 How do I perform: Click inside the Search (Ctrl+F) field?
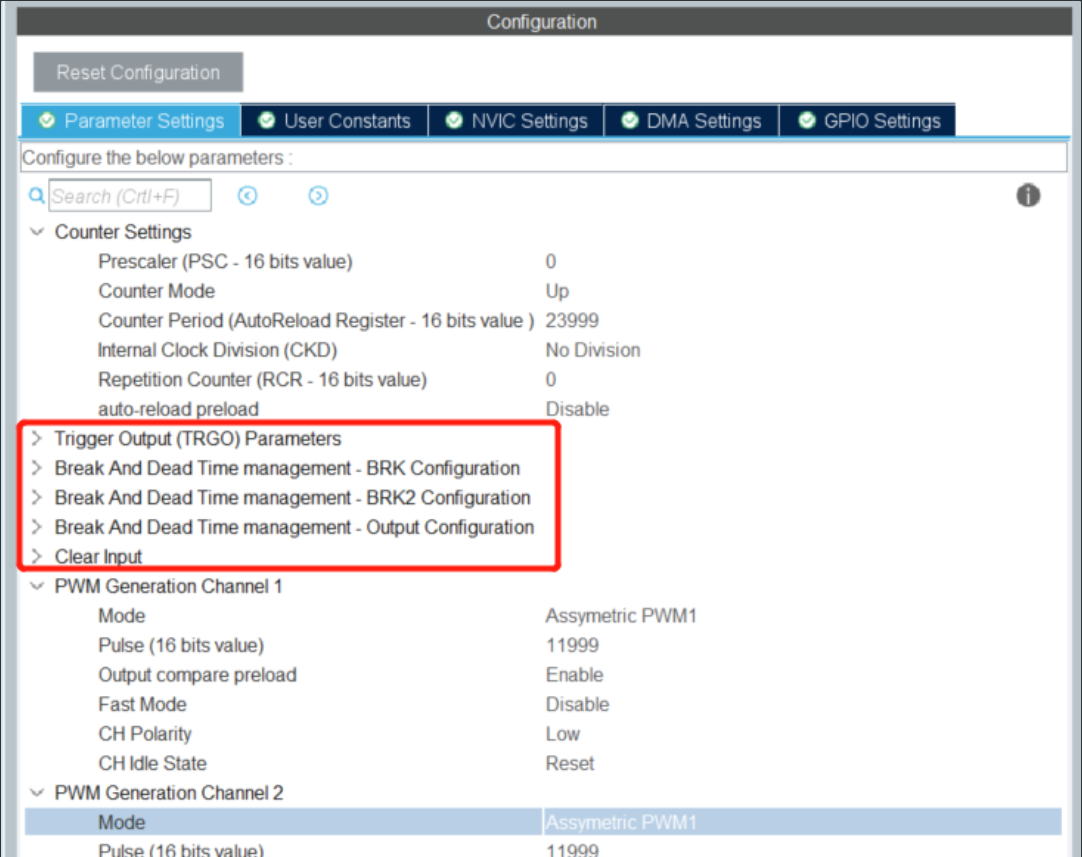coord(130,195)
